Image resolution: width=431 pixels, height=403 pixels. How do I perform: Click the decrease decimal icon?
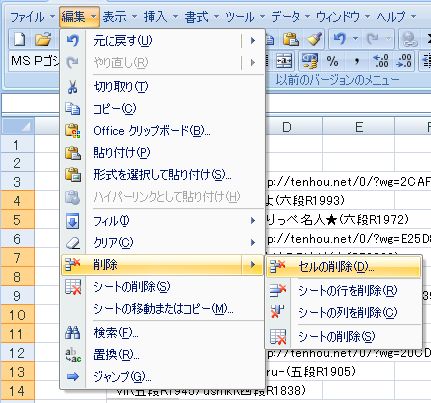(x=404, y=61)
